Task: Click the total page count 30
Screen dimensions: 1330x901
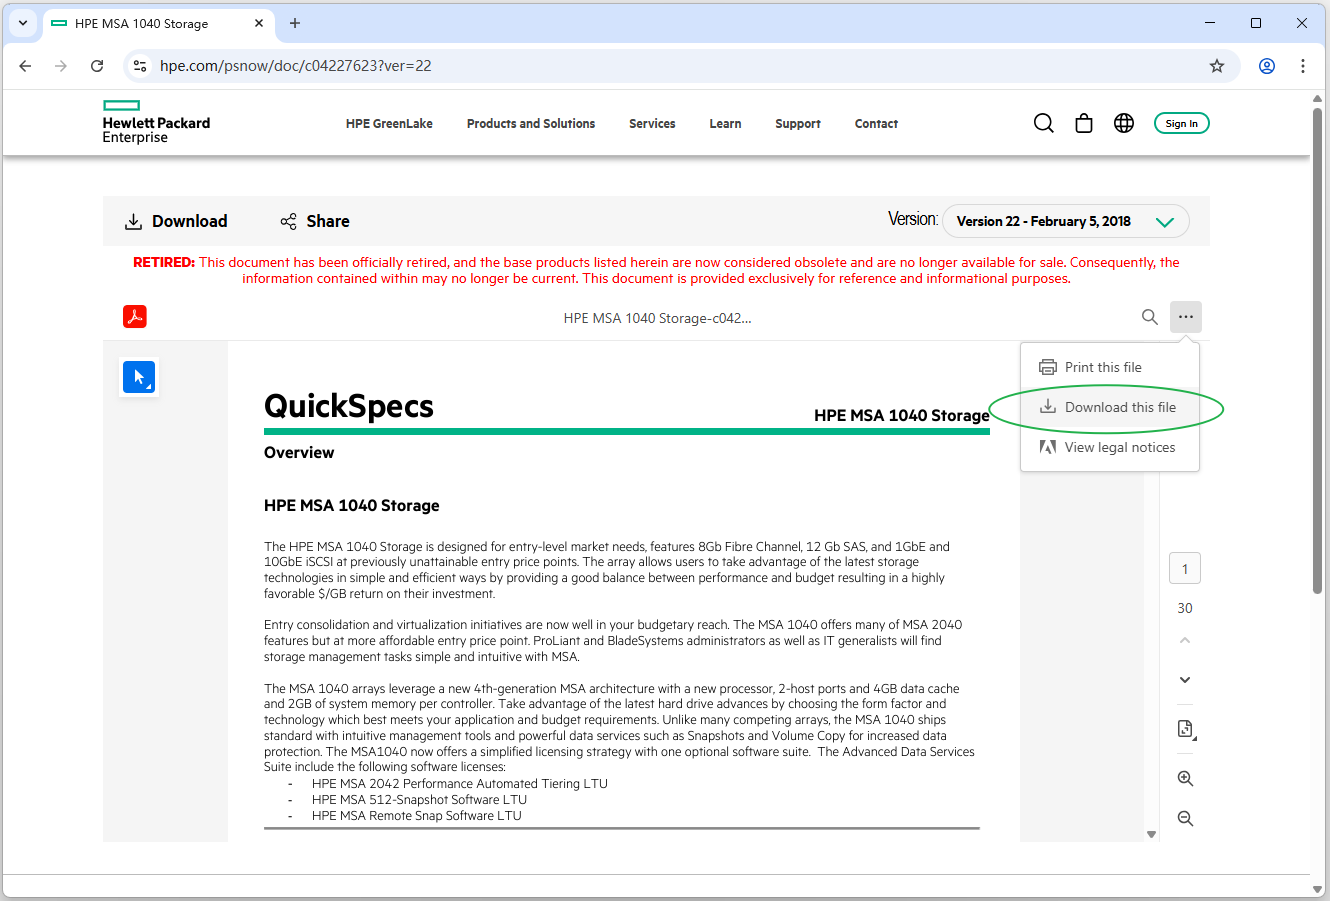Action: (1185, 608)
